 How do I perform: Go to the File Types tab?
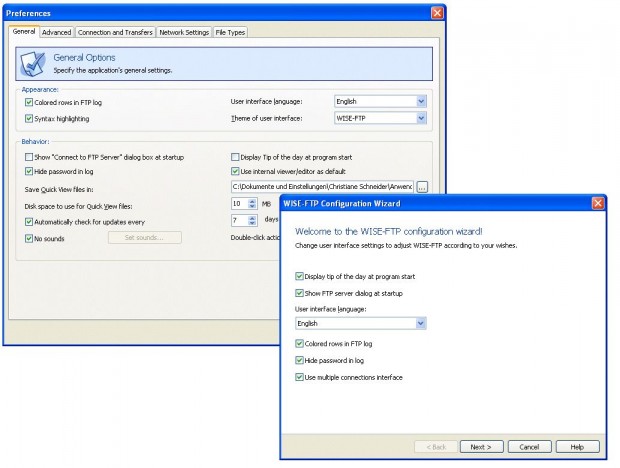(x=230, y=32)
